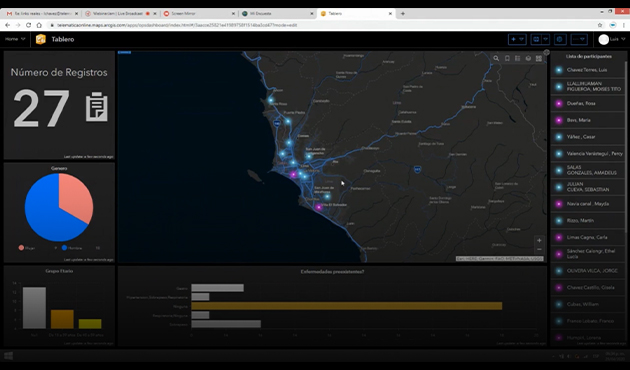Image resolution: width=630 pixels, height=370 pixels.
Task: Click the long yellow Ninguna bar
Action: 347,306
